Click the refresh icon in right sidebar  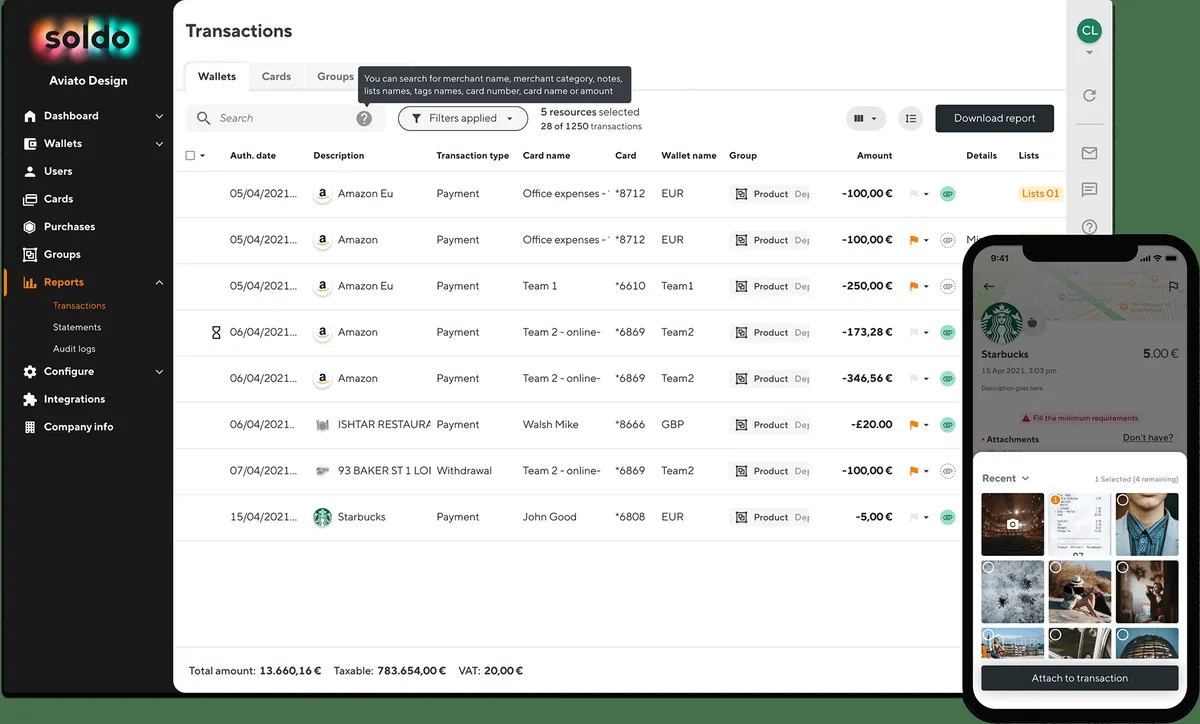[x=1089, y=96]
